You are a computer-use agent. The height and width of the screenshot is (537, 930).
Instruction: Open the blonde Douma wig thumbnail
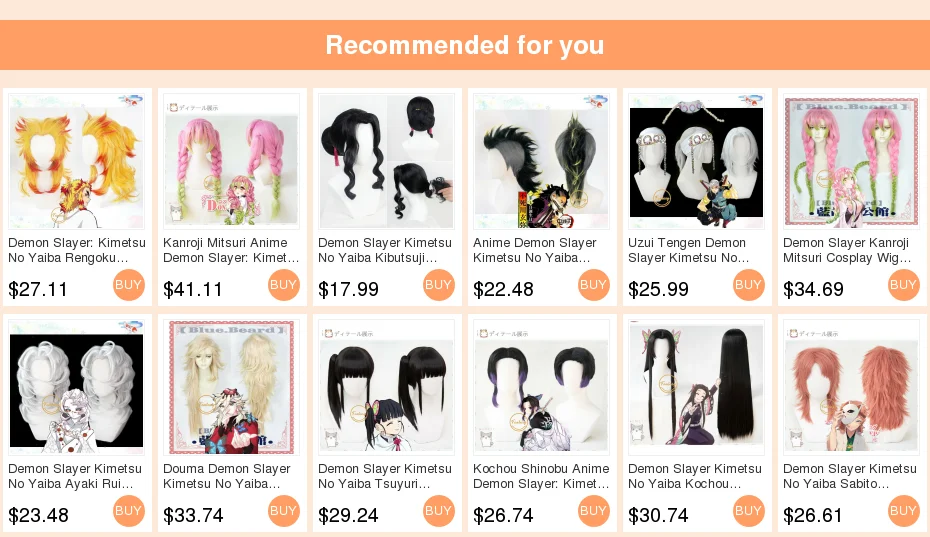pos(231,387)
